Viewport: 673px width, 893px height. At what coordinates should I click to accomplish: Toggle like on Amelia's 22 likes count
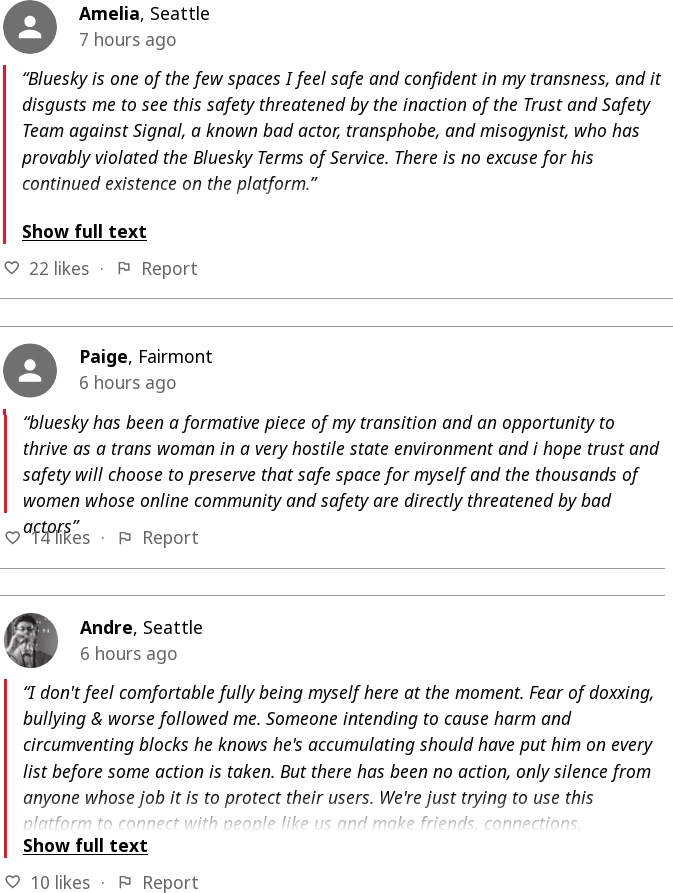tap(59, 268)
